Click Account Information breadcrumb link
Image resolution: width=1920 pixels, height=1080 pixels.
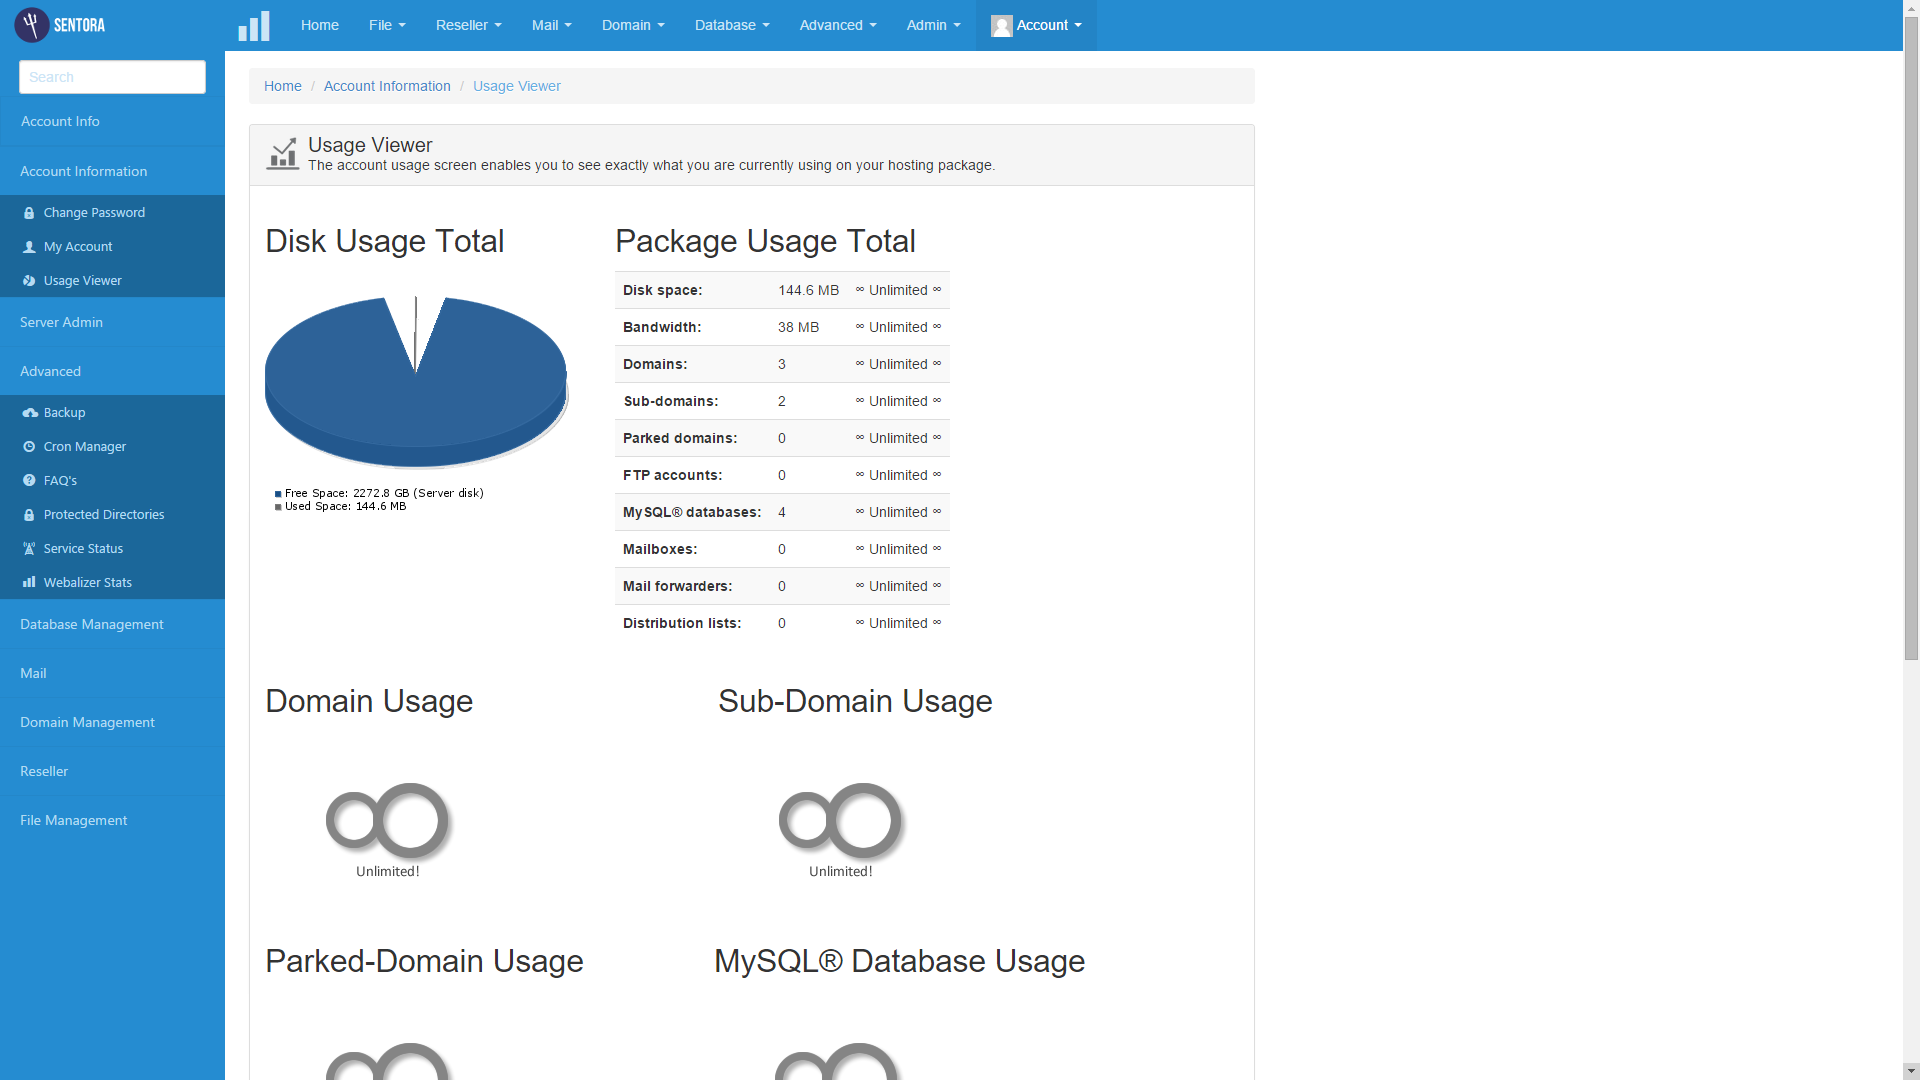[x=387, y=86]
